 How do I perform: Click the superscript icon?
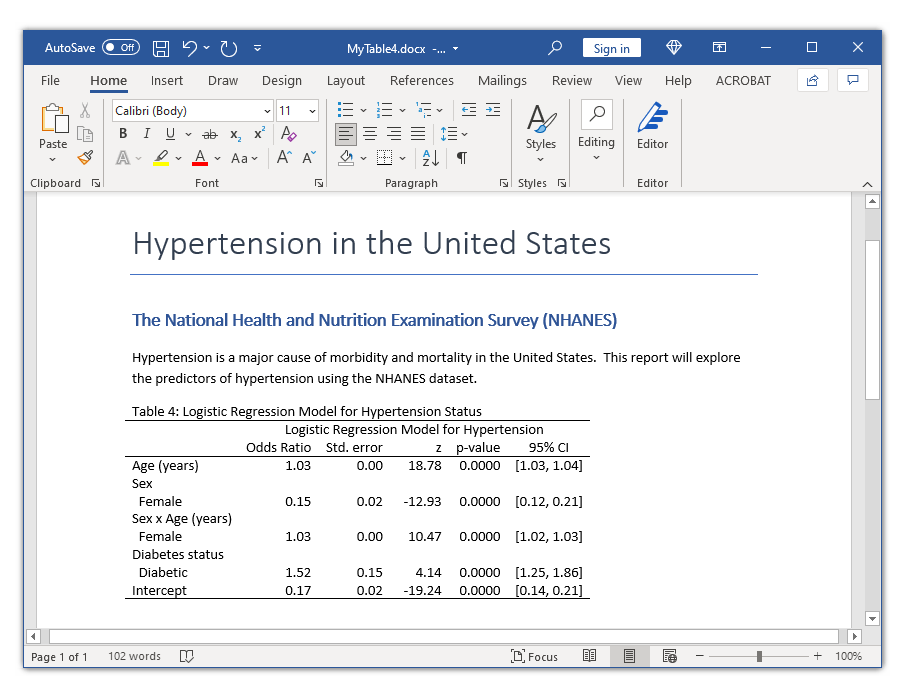(x=258, y=133)
